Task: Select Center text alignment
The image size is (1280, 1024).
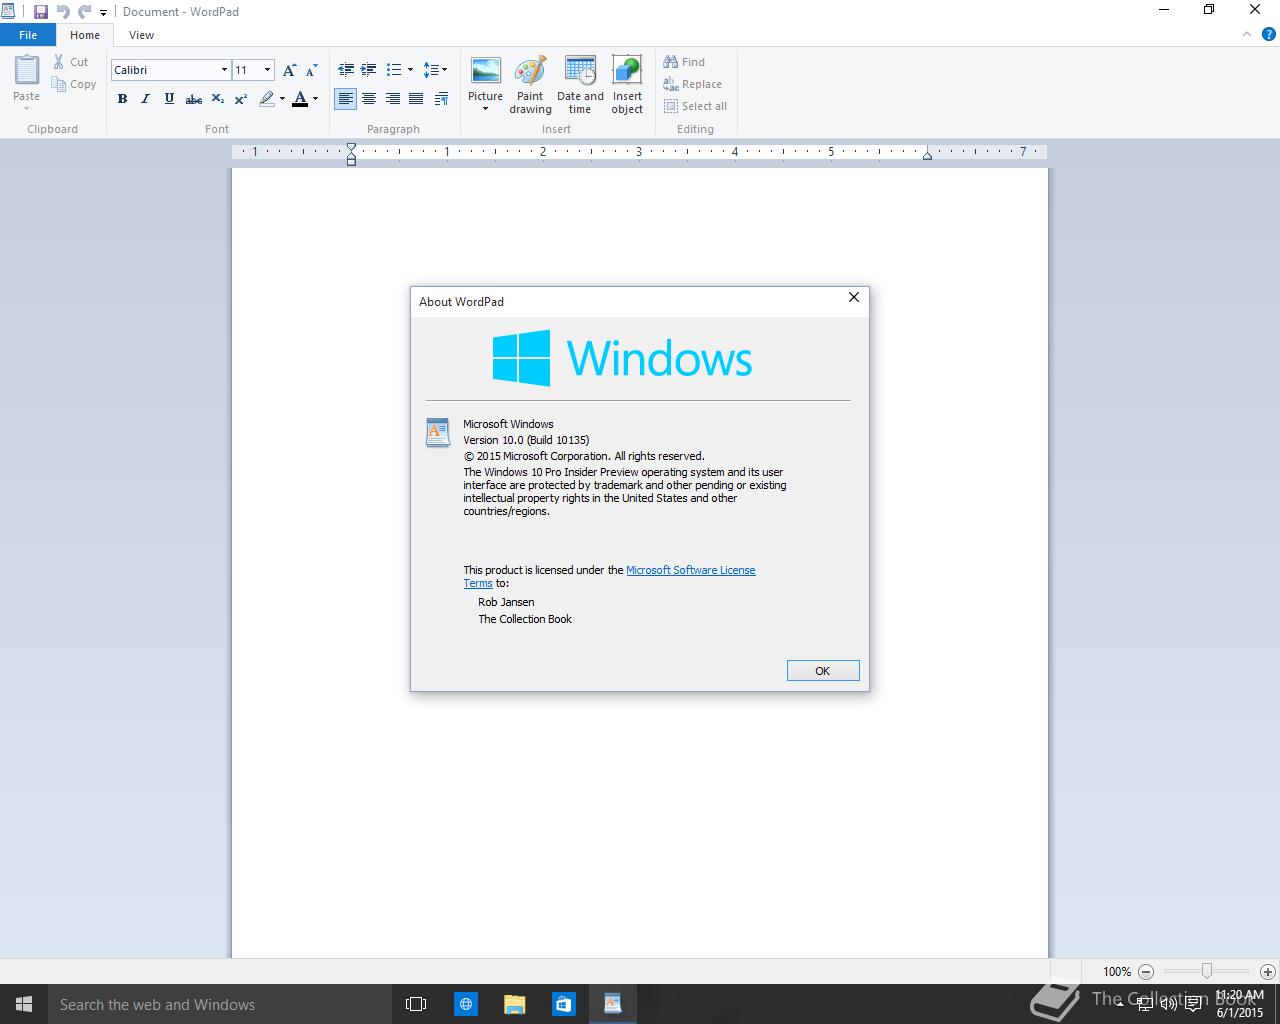Action: point(369,99)
